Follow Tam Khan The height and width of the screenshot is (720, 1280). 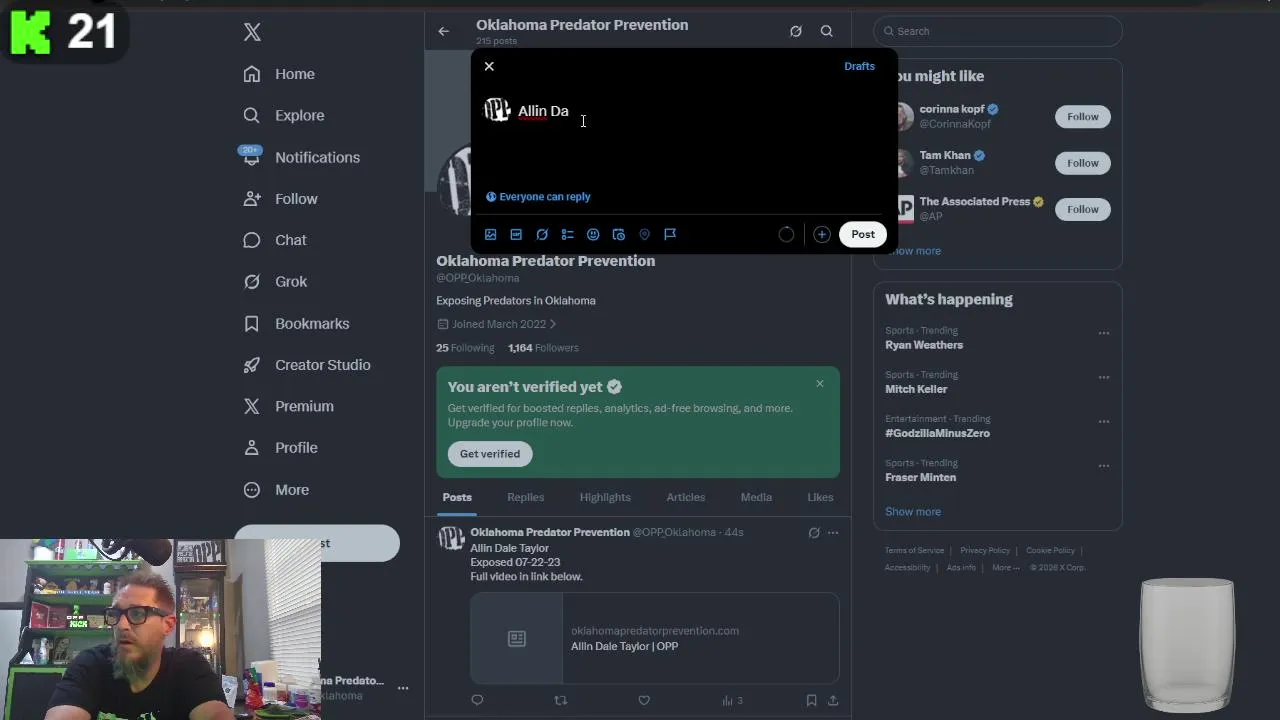(1082, 163)
